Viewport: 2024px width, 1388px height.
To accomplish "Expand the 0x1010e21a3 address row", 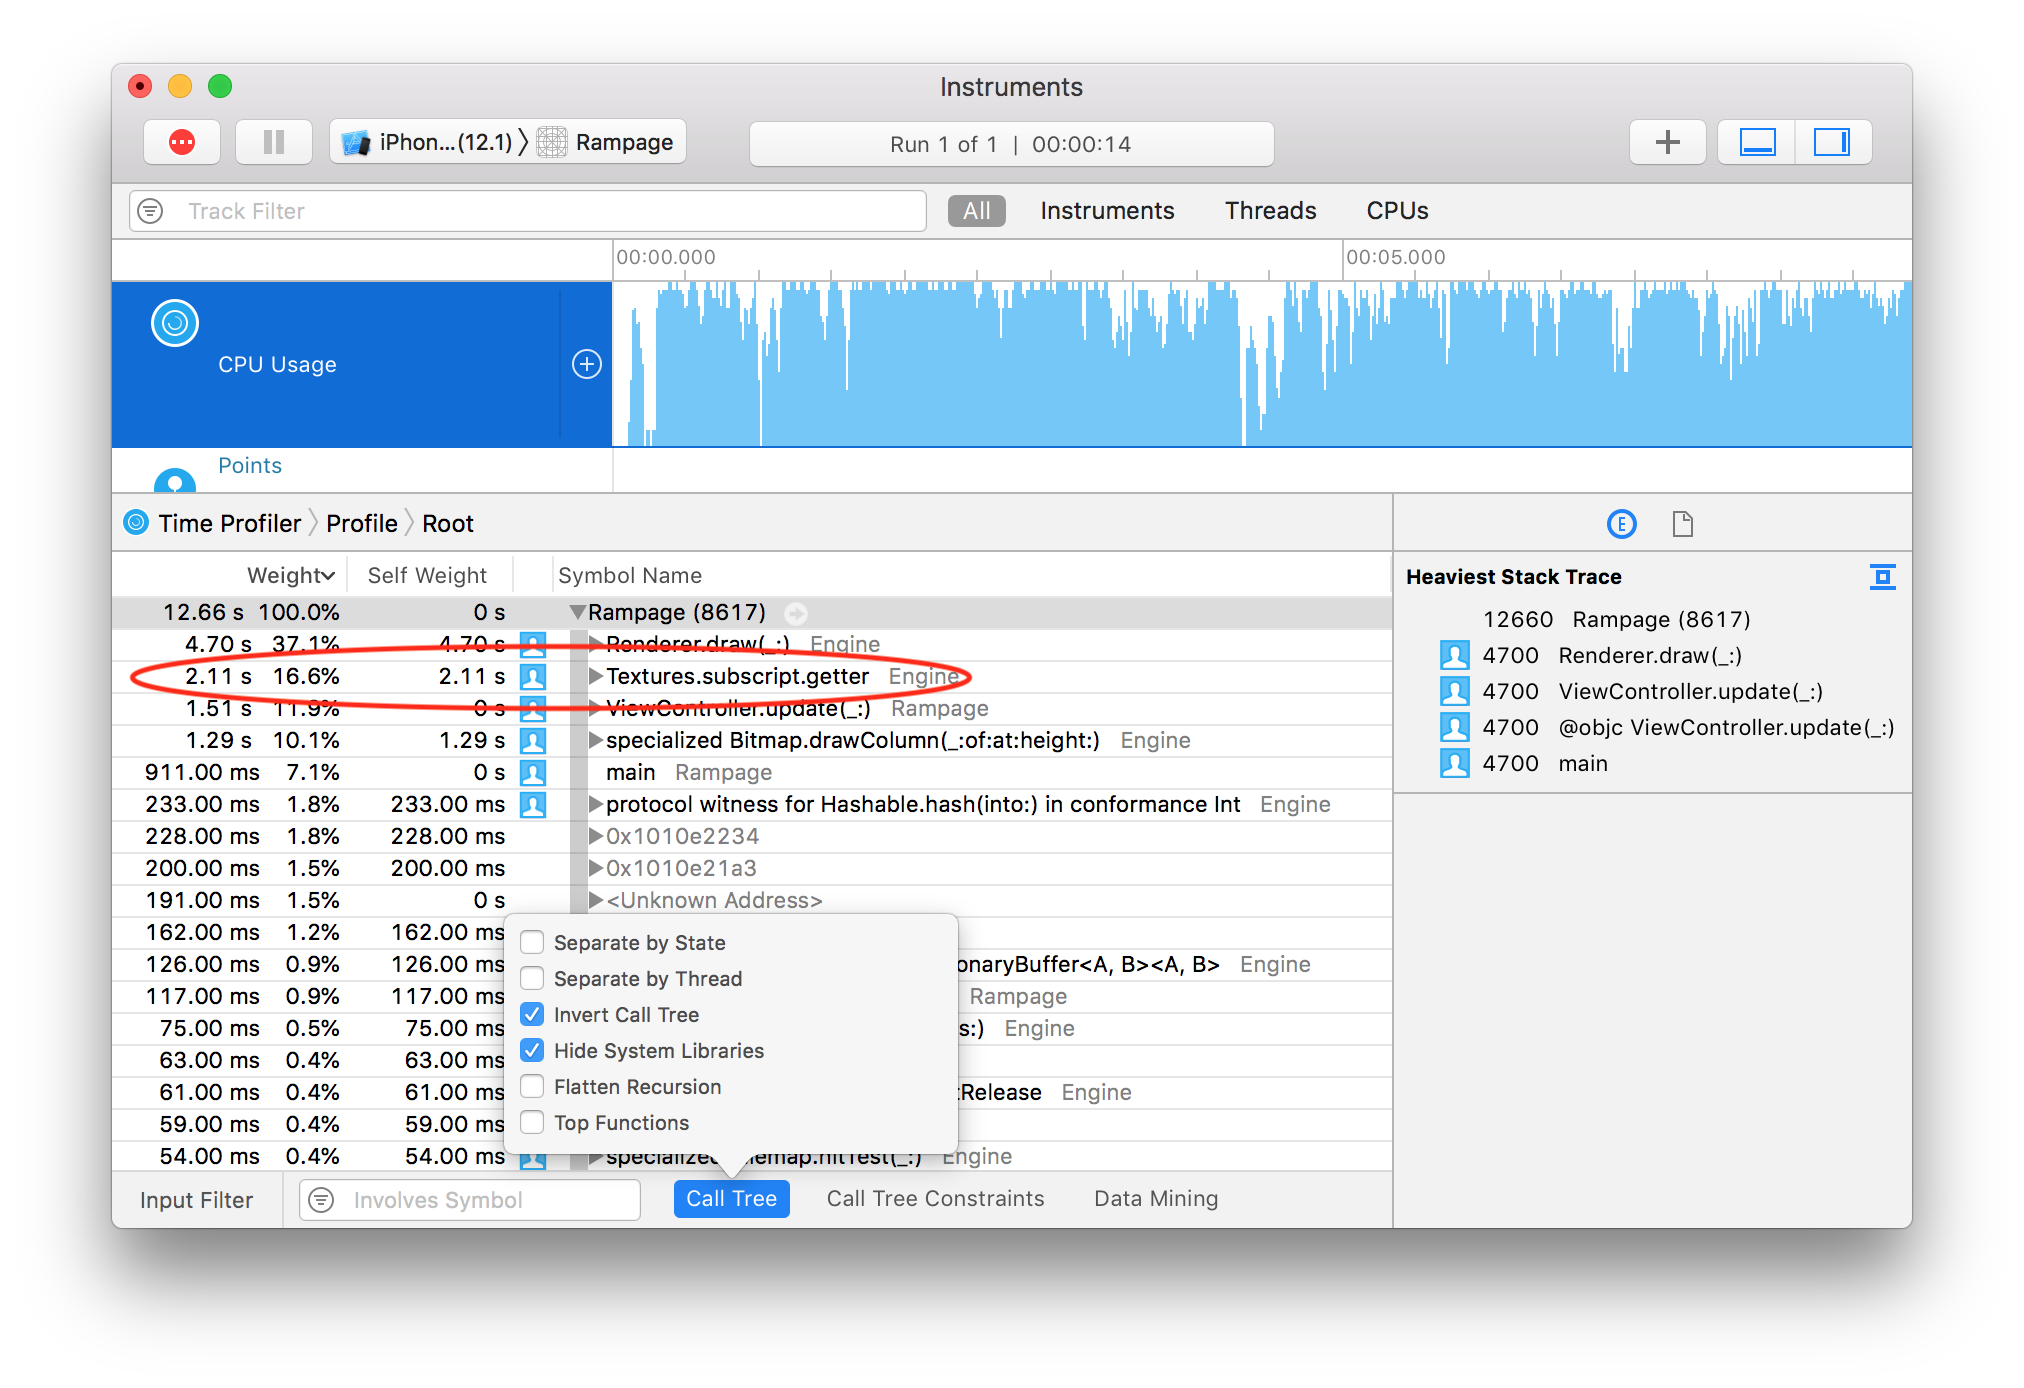I will (x=596, y=868).
